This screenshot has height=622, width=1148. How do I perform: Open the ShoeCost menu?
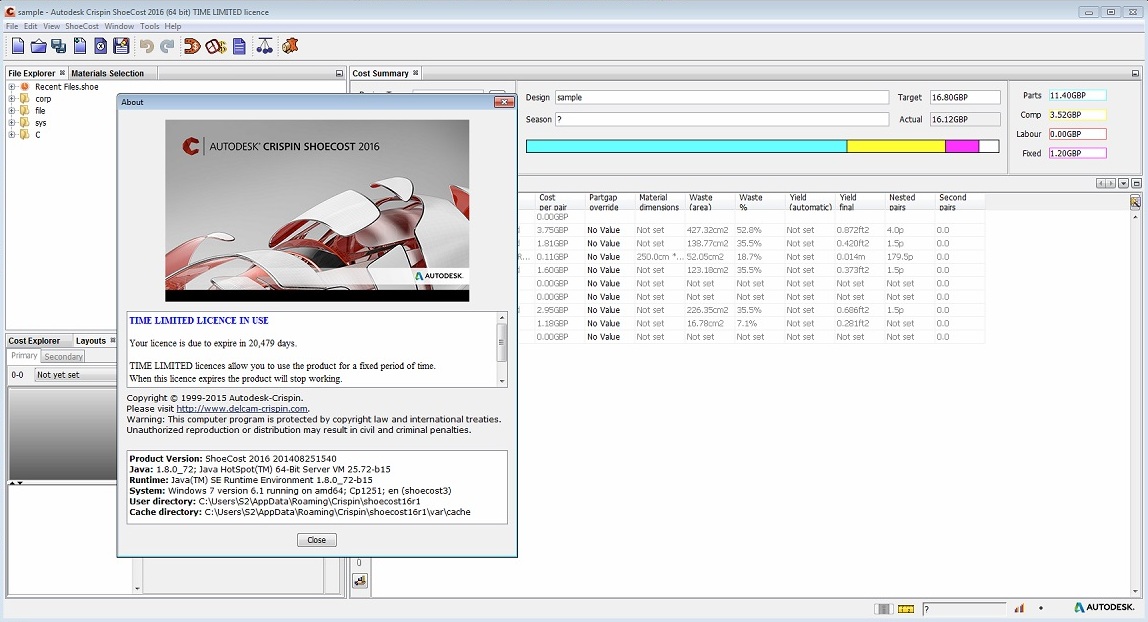point(81,26)
